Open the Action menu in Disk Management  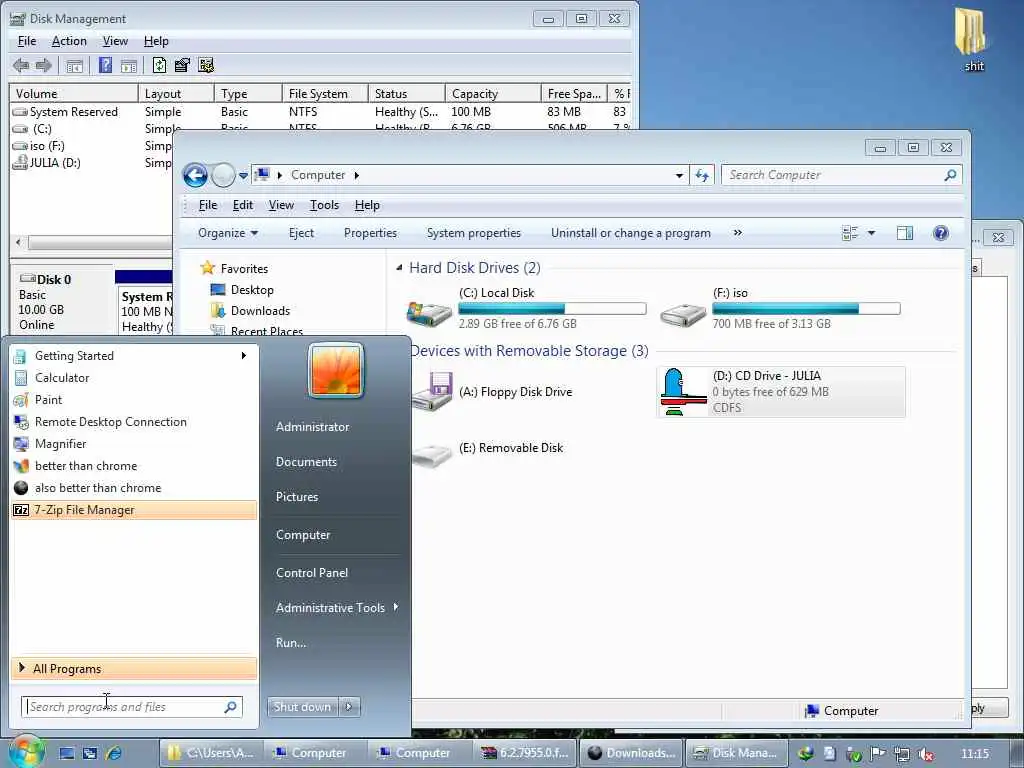tap(69, 41)
